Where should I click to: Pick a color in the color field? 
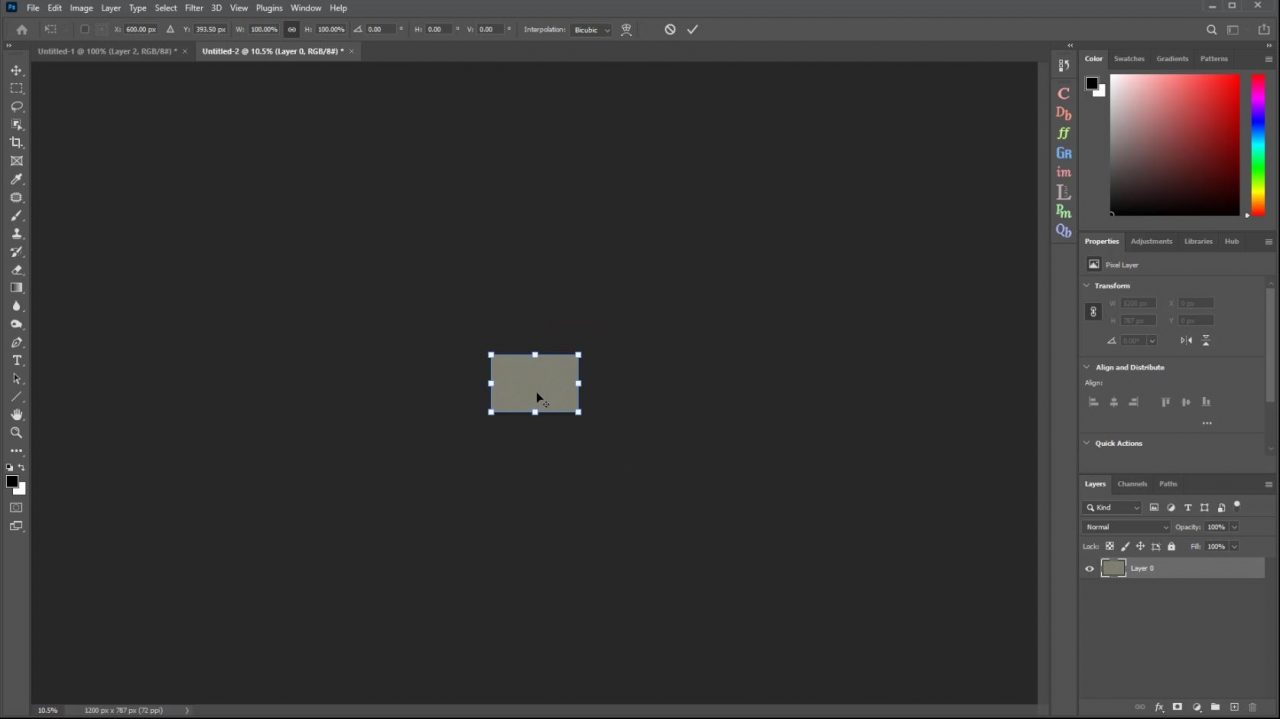(x=1174, y=145)
